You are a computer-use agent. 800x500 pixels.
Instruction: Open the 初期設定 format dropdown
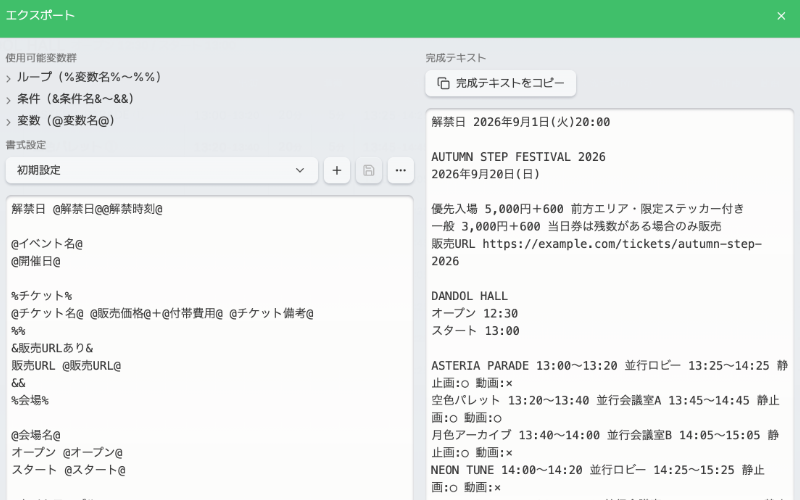[x=162, y=170]
